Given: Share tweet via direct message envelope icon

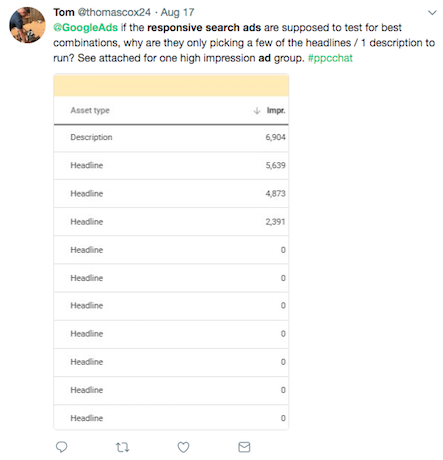Looking at the screenshot, I should (244, 447).
